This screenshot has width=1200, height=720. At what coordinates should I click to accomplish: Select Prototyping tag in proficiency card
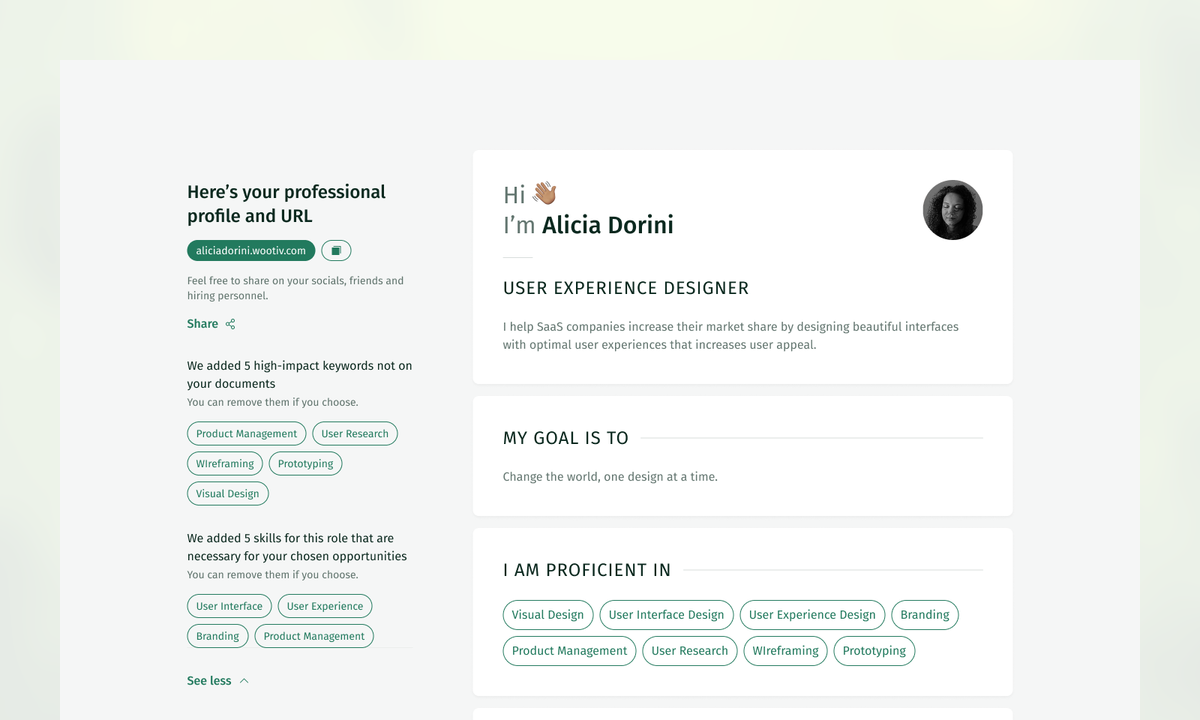tap(874, 651)
